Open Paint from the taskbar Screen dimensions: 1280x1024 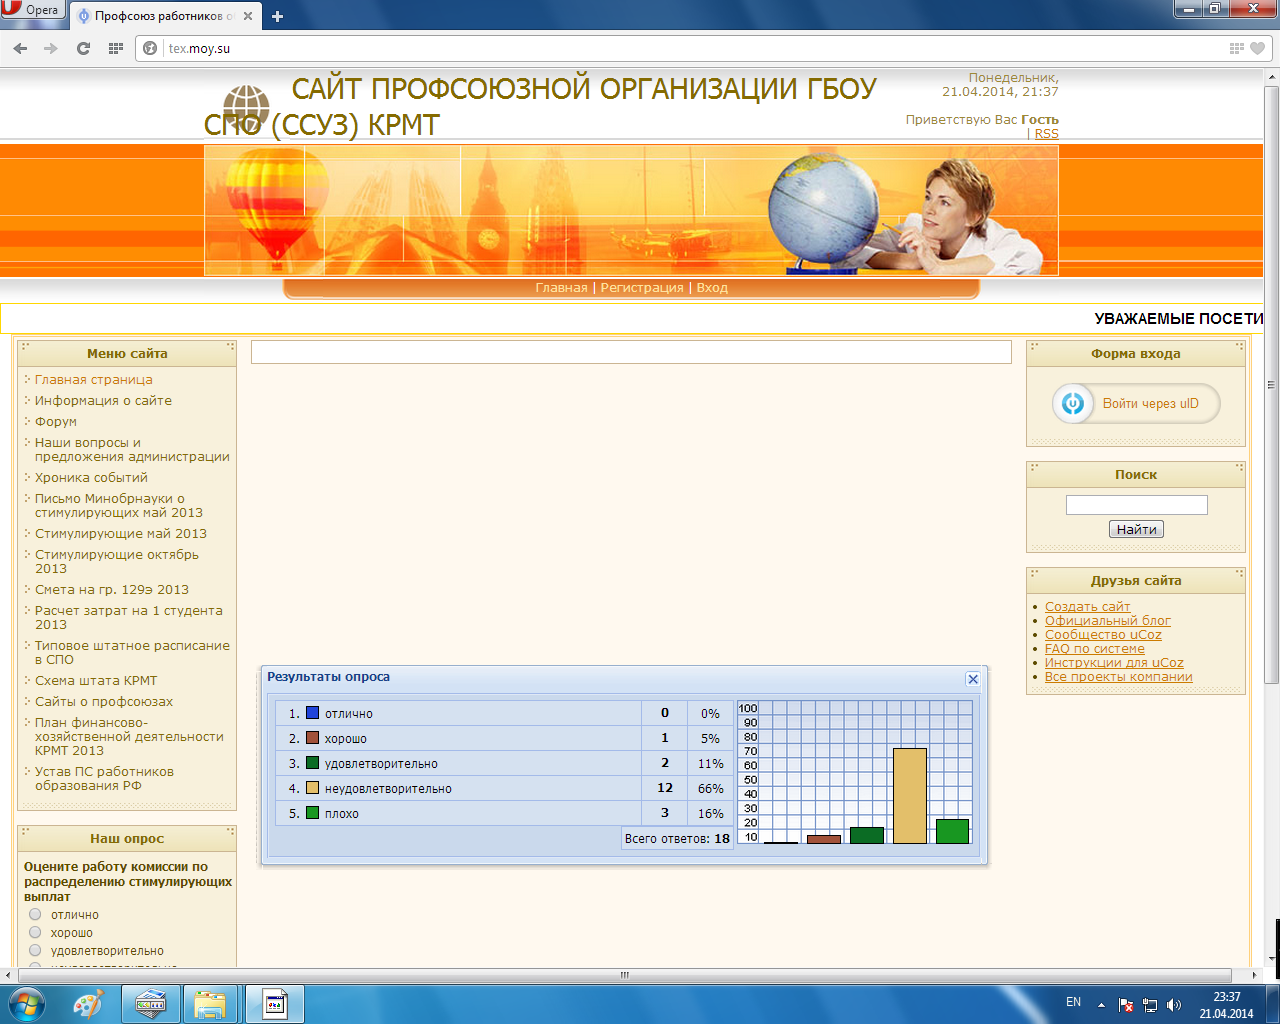click(88, 1003)
